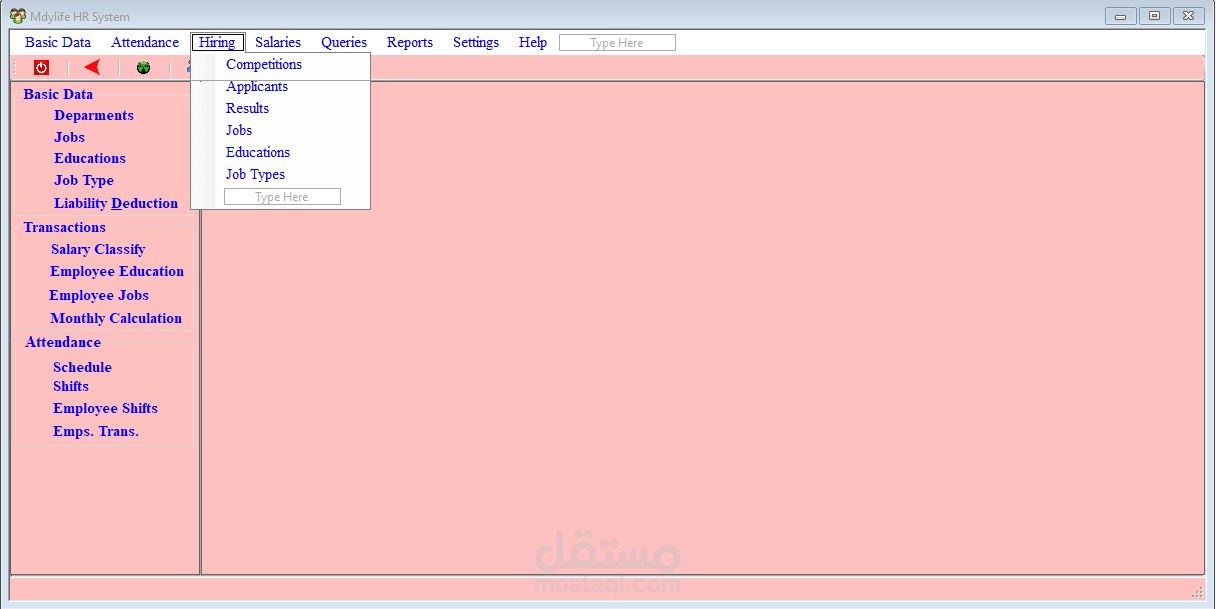Open Emps. Trans. in sidebar
This screenshot has height=609, width=1216.
point(96,431)
